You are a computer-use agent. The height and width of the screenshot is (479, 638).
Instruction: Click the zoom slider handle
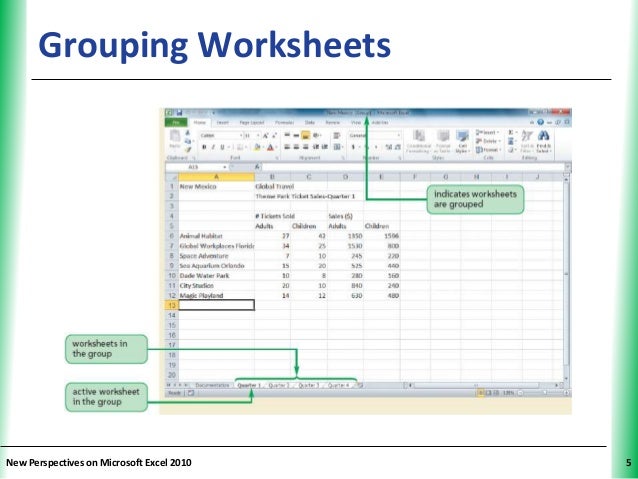[x=545, y=393]
